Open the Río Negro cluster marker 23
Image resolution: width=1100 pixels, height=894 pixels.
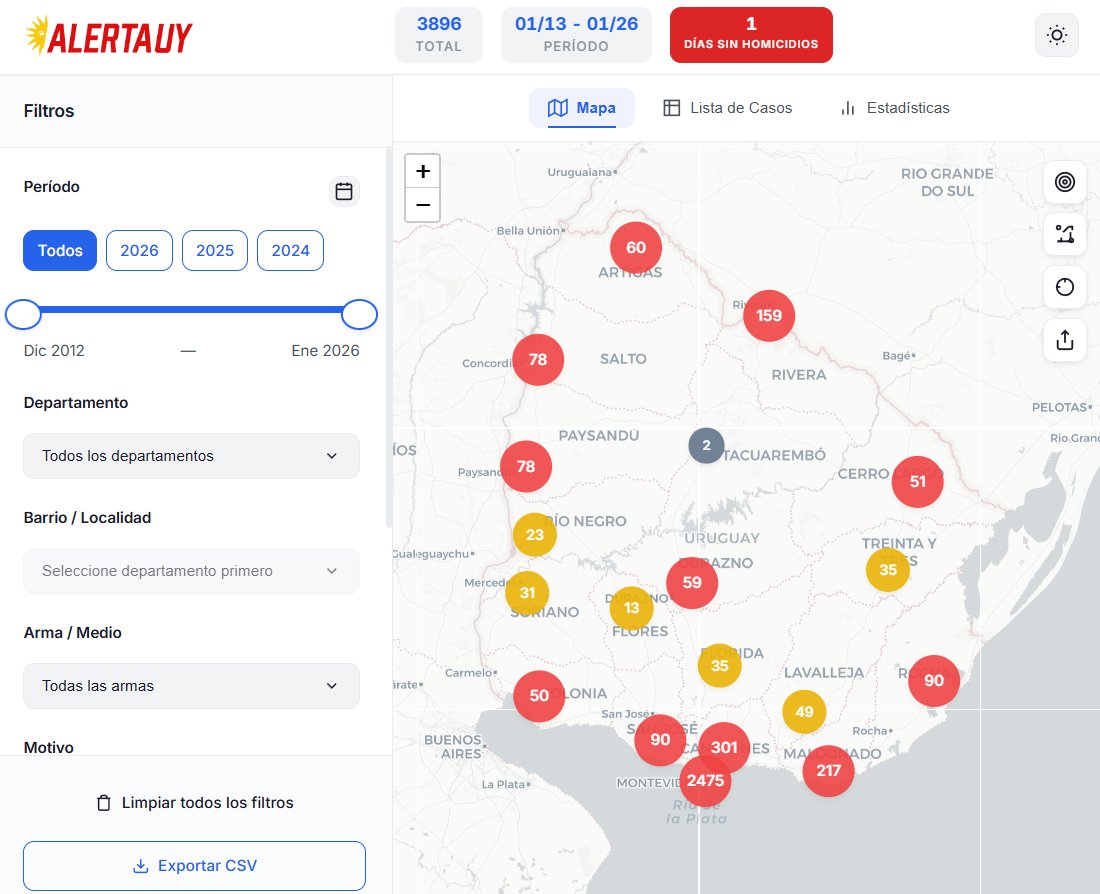[535, 535]
